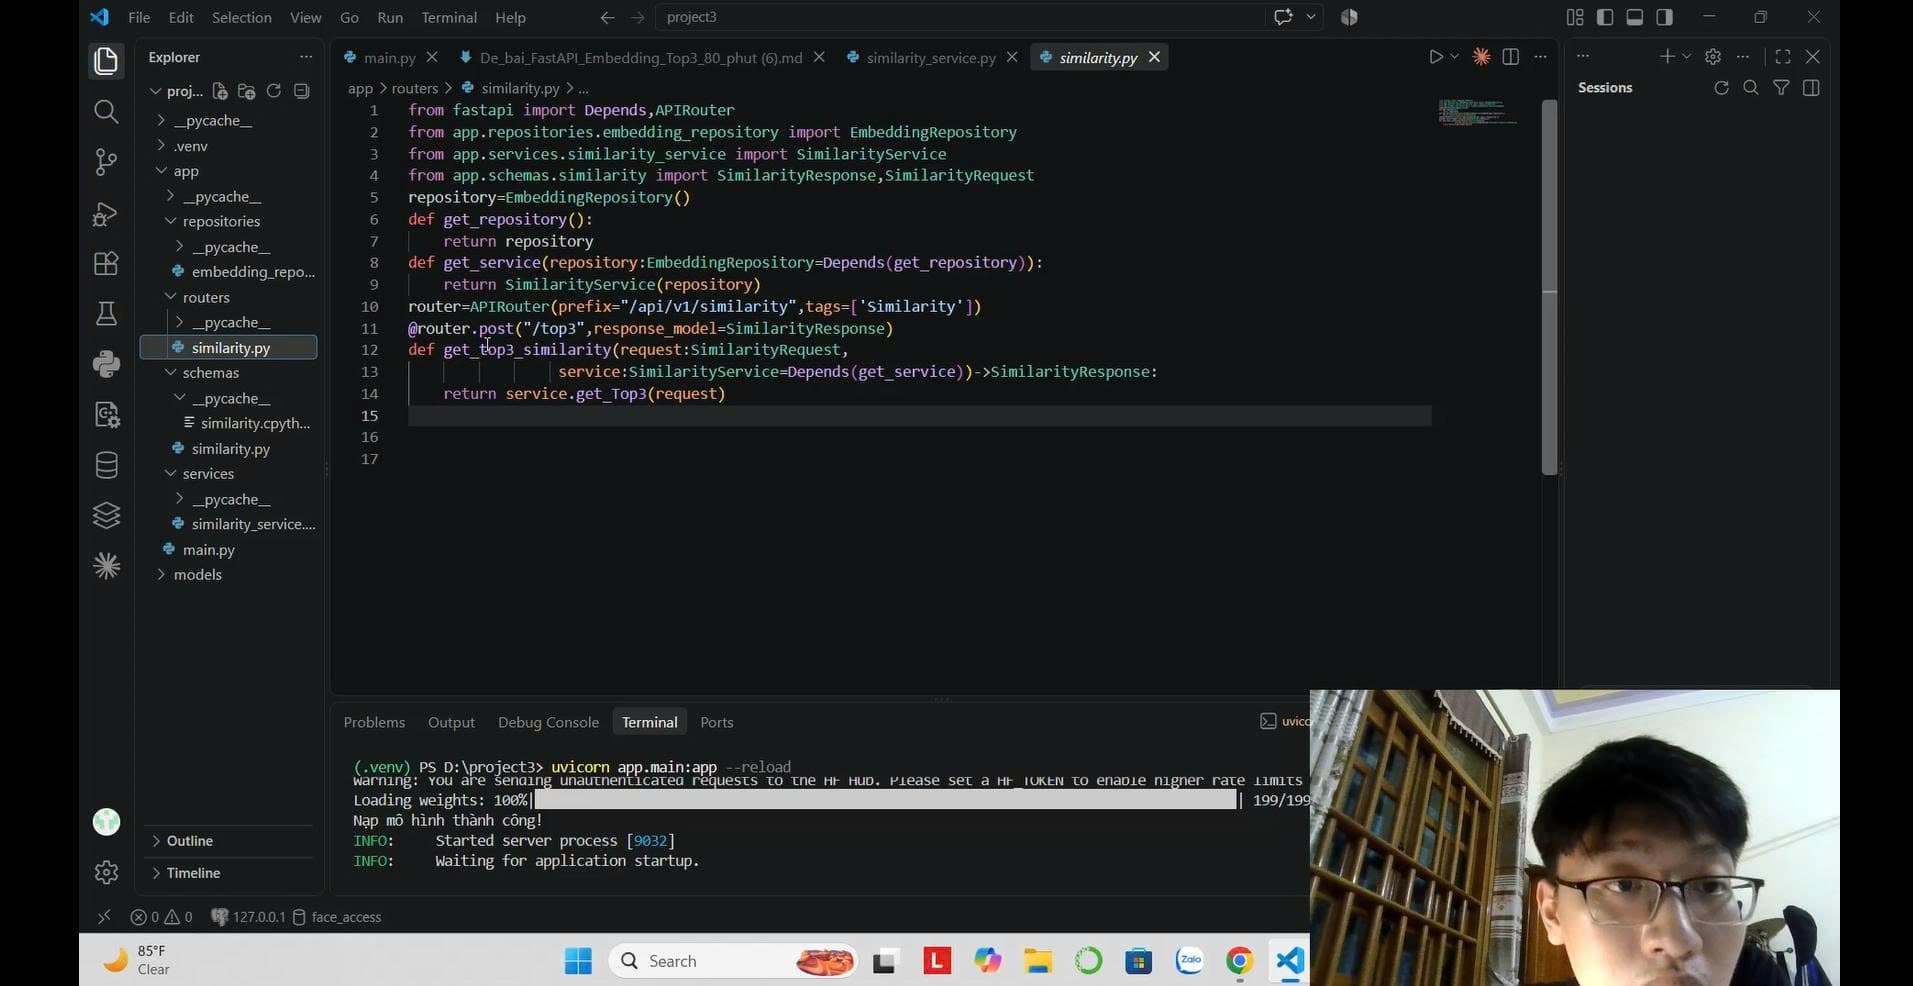This screenshot has width=1913, height=986.
Task: Switch to the Problems panel tab
Action: 374,722
